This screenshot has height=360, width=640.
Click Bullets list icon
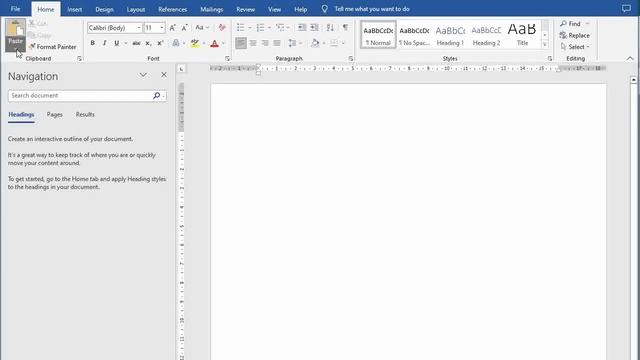pyautogui.click(x=240, y=28)
